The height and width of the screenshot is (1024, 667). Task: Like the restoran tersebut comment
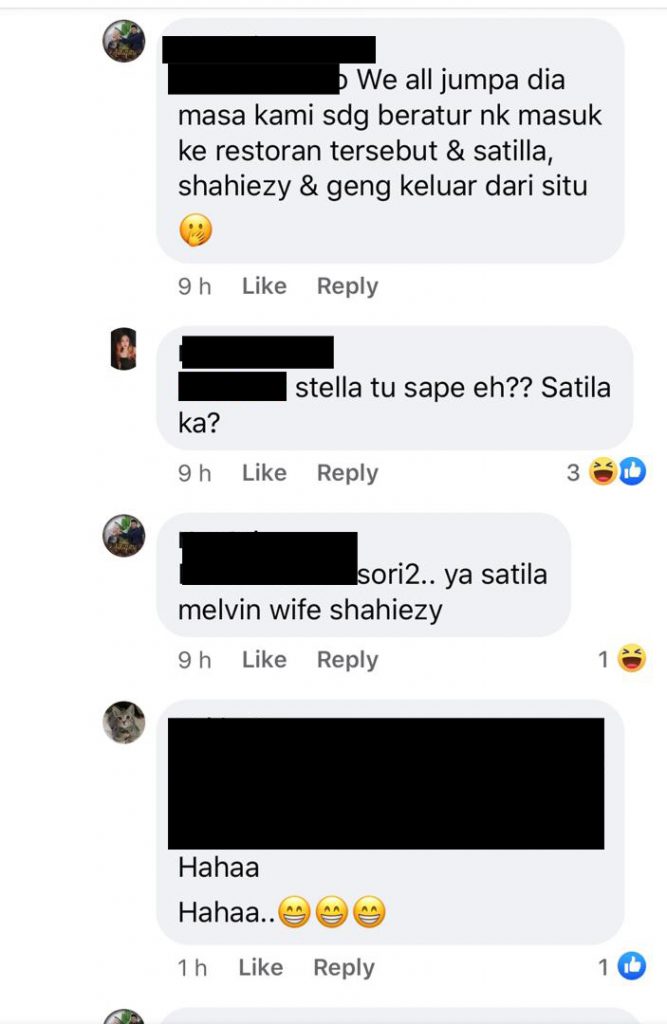click(264, 286)
